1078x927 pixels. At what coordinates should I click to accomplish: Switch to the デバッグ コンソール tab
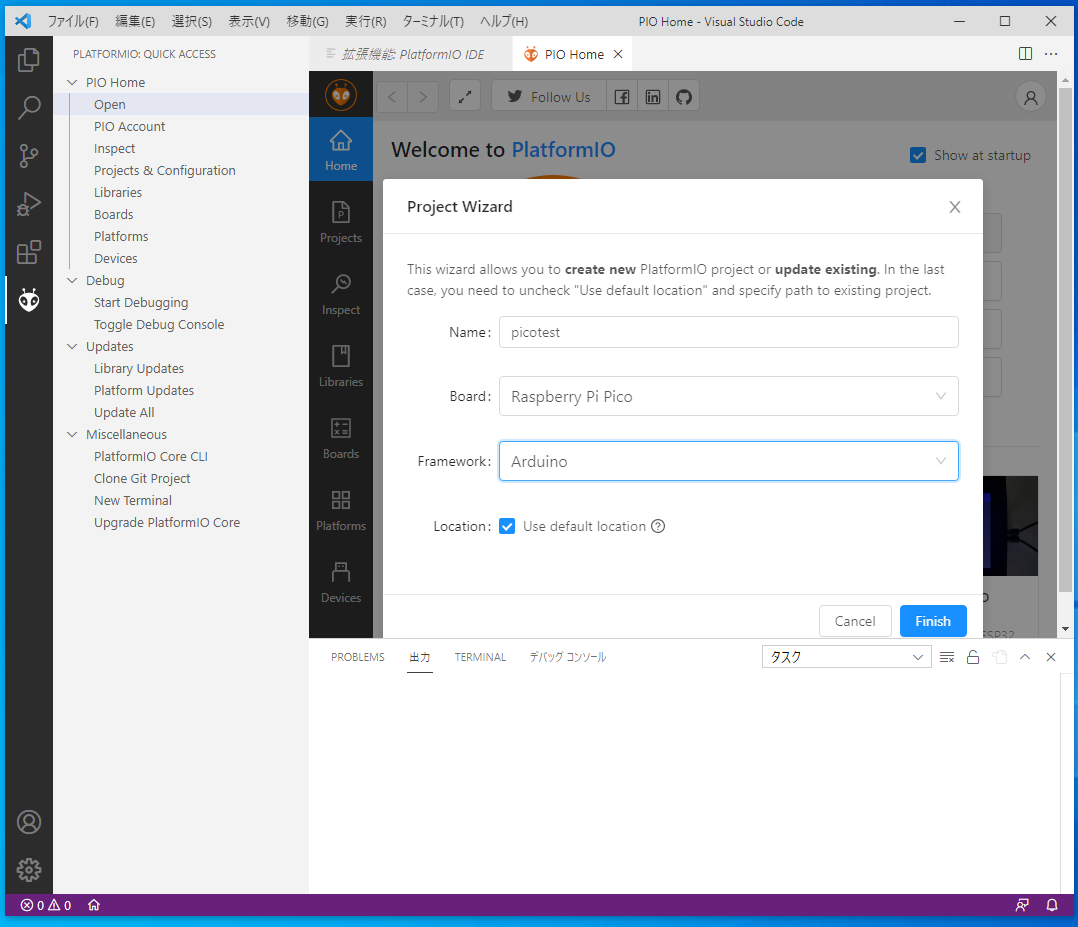pyautogui.click(x=568, y=657)
